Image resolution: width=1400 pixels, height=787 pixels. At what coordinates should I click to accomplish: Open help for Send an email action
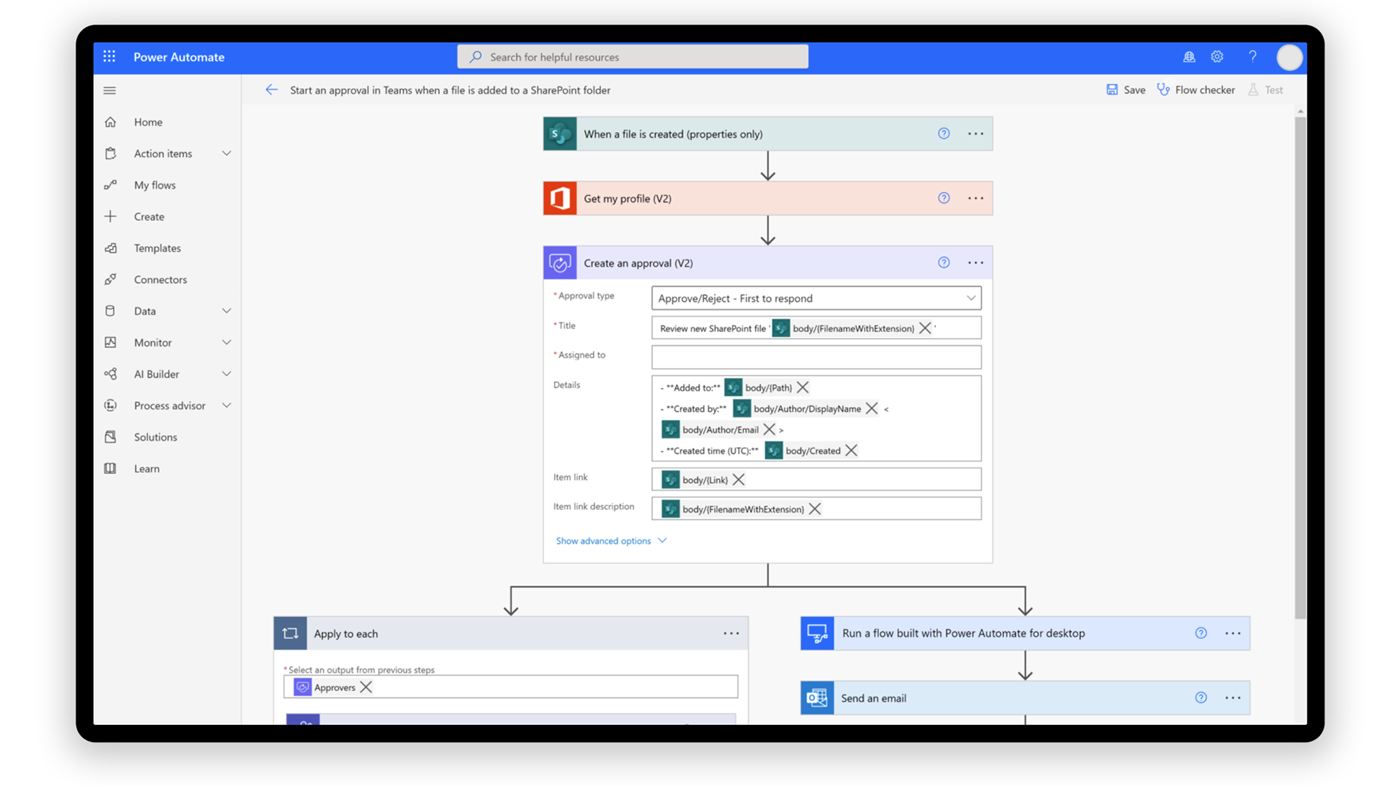pos(1201,698)
